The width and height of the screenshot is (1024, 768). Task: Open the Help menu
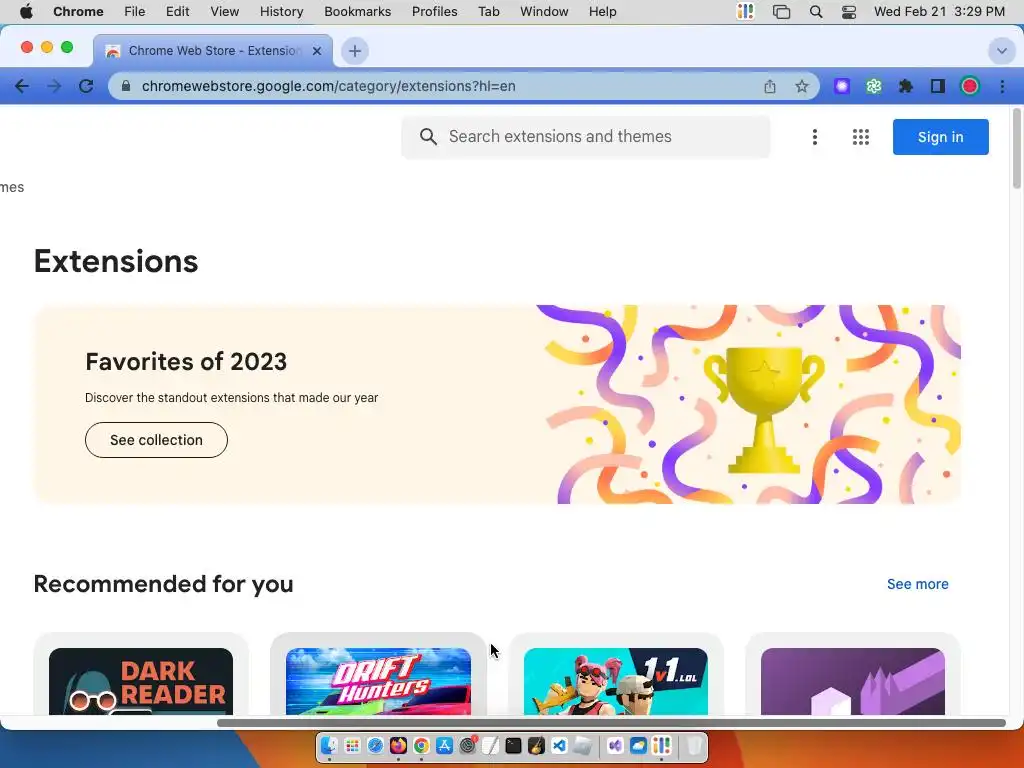(x=602, y=12)
